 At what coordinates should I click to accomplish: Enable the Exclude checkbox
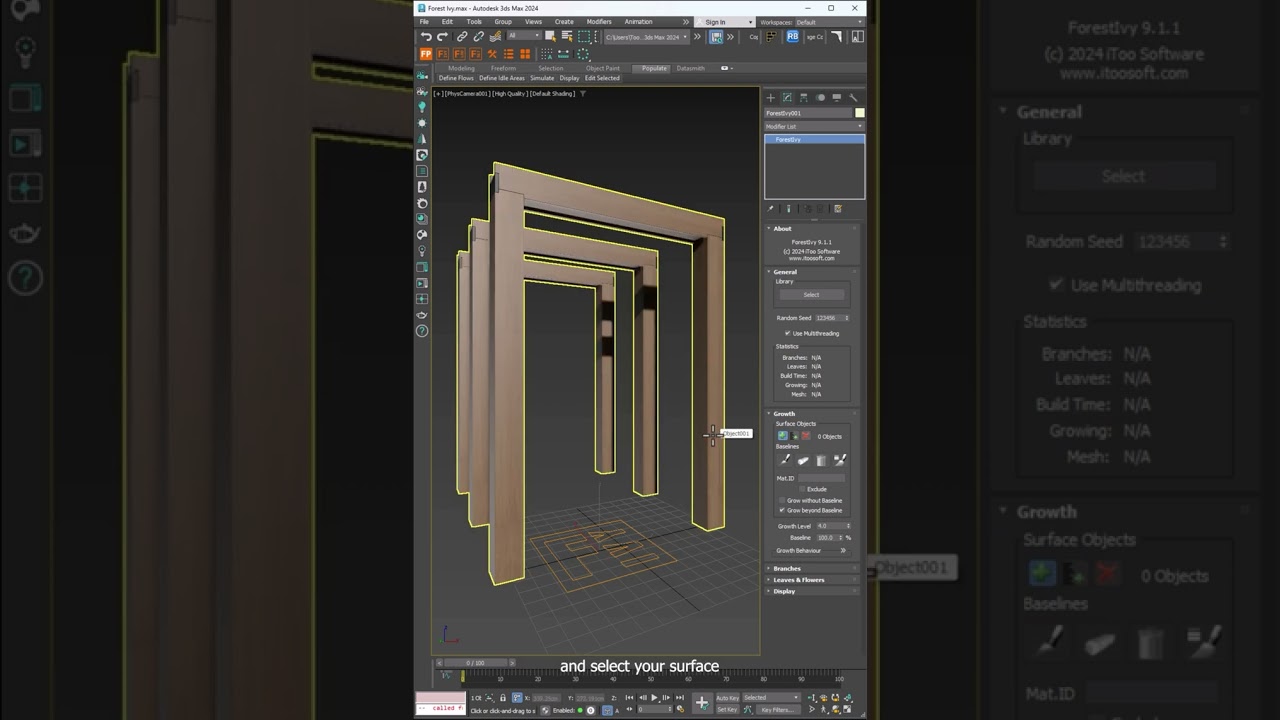(x=801, y=489)
